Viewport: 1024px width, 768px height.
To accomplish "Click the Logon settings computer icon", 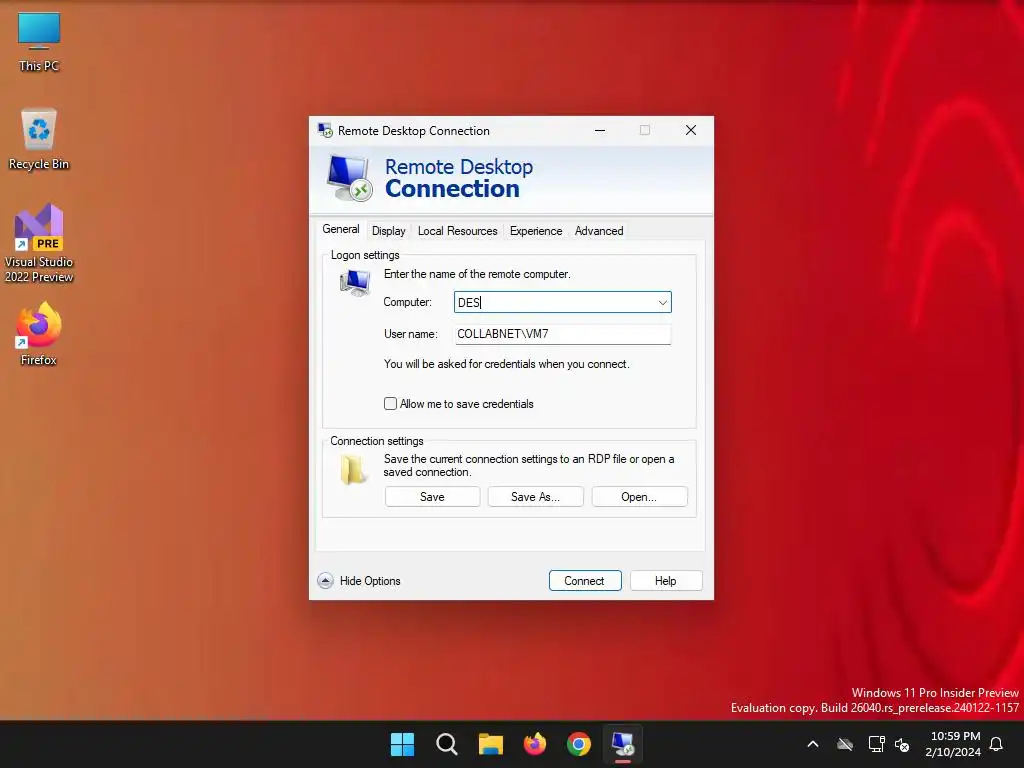I will pyautogui.click(x=355, y=283).
